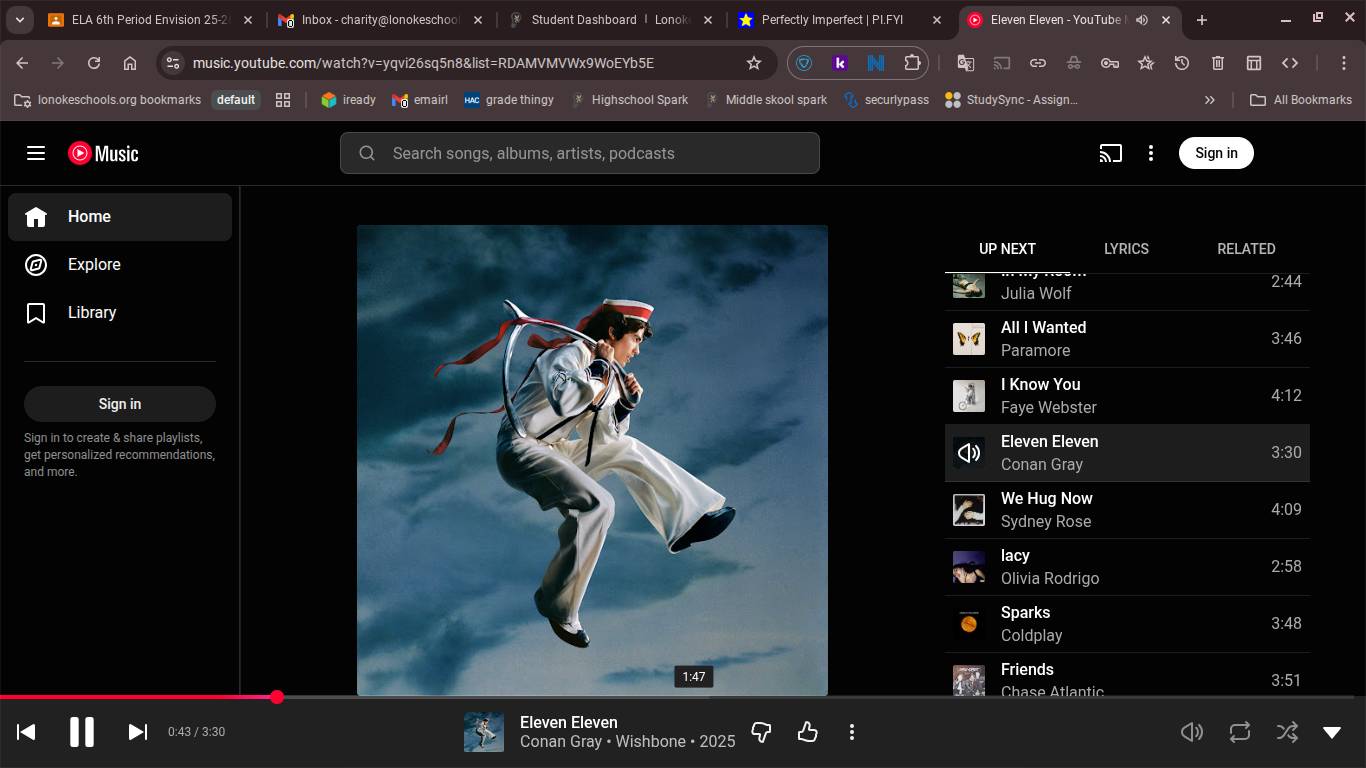
Task: Switch to the RELATED tab
Action: pos(1246,249)
